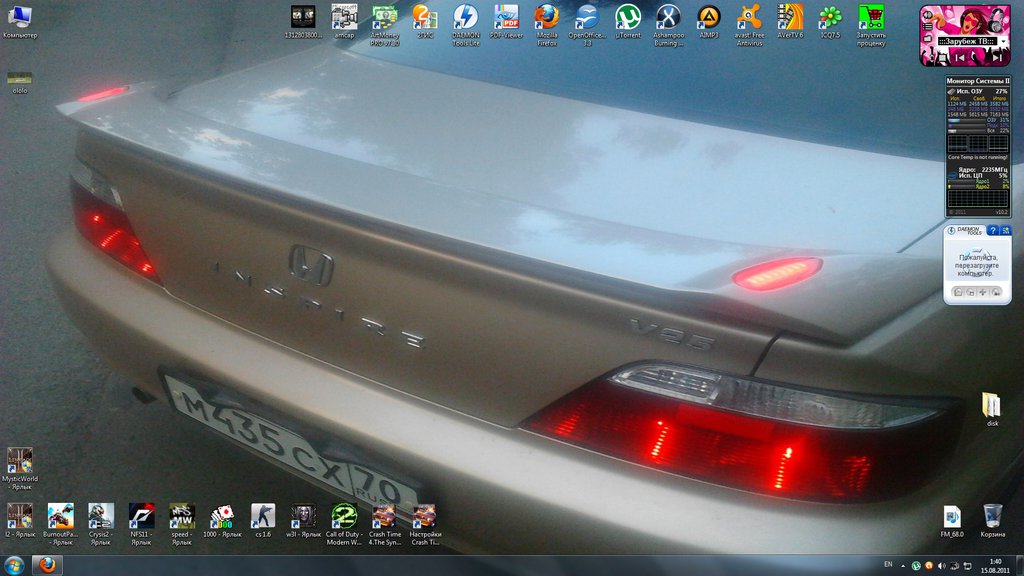Open Настройки Crash Time shortcut
1024x576 pixels.
[x=424, y=524]
